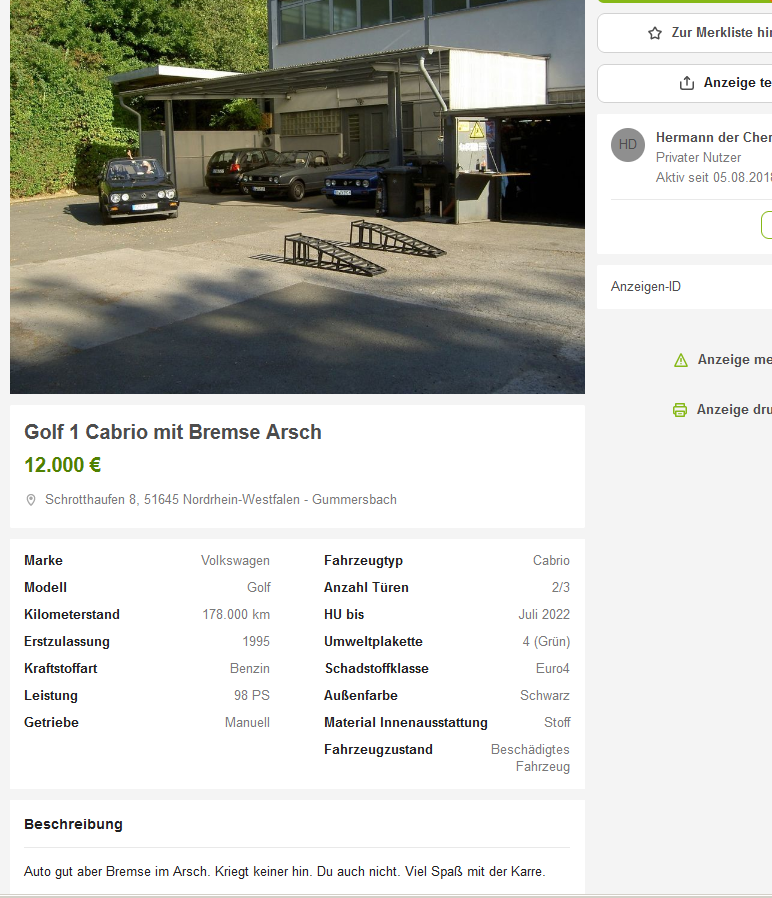Click the warning triangle report icon

[681, 360]
